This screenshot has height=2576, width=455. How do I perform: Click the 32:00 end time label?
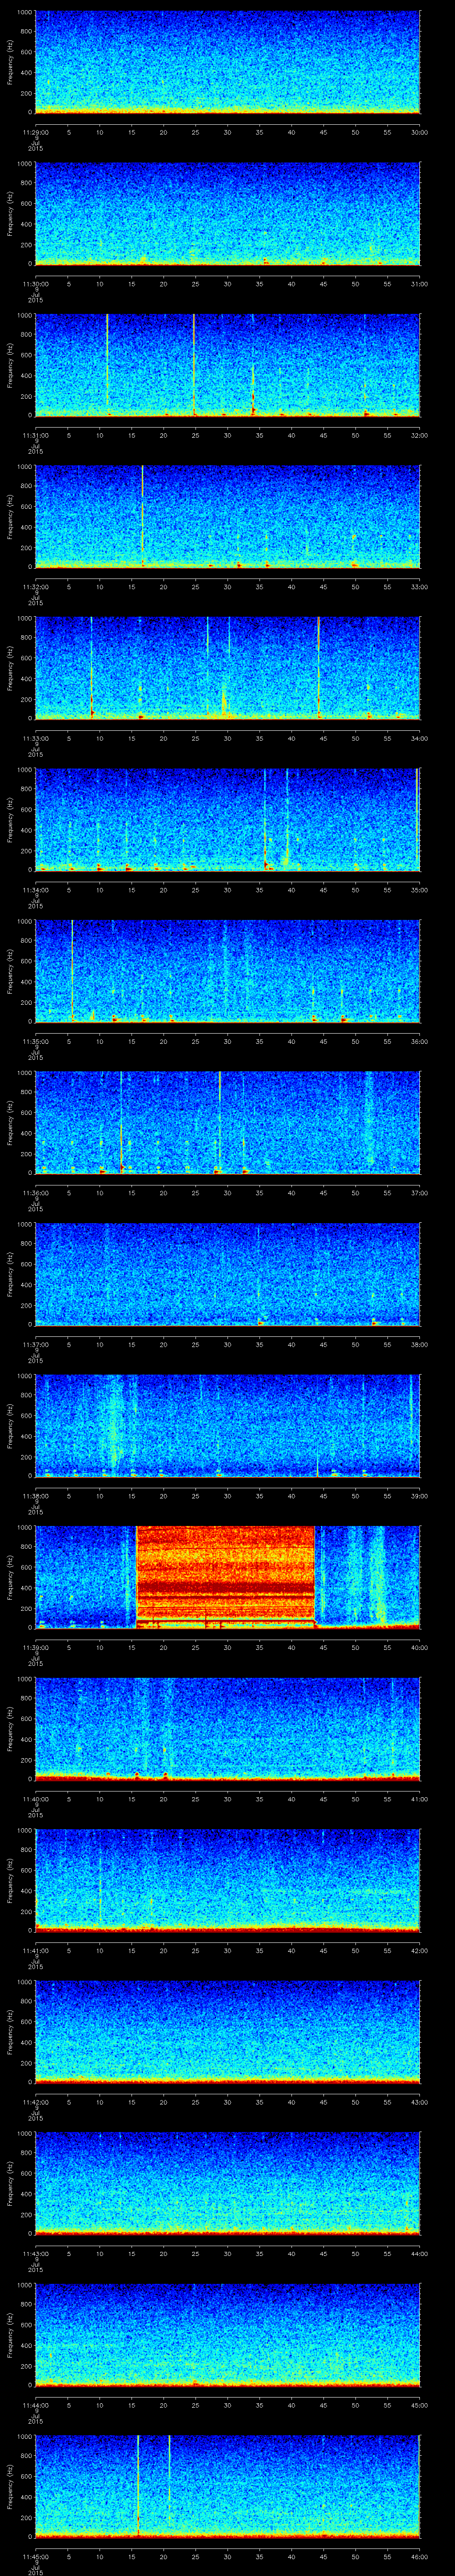point(419,435)
